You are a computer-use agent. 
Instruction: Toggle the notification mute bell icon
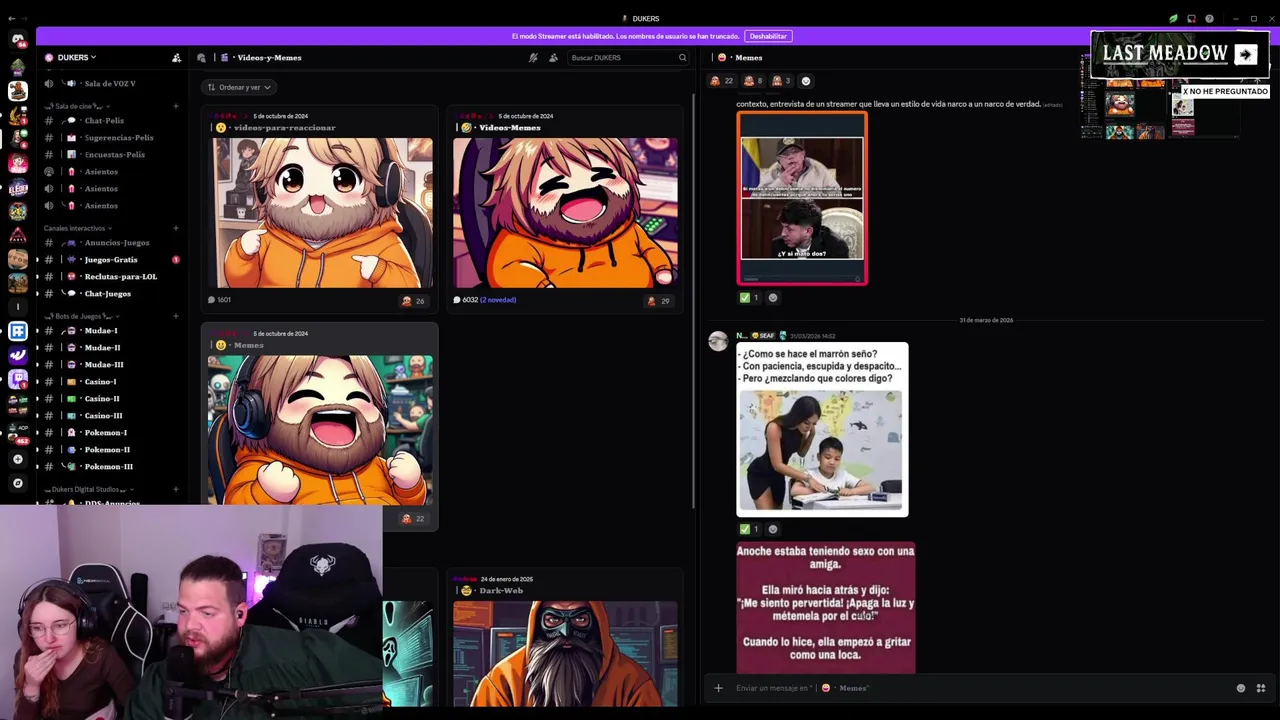tap(533, 58)
